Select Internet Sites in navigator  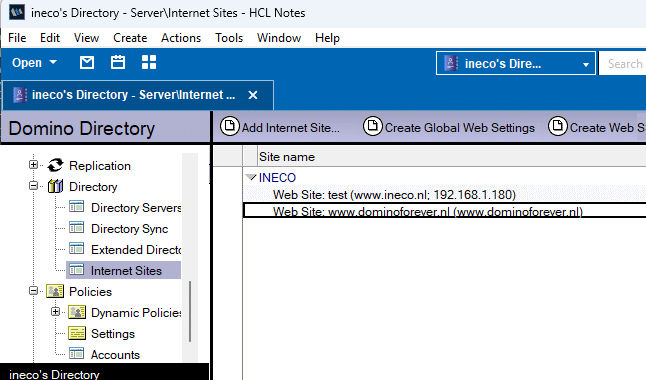[x=124, y=270]
